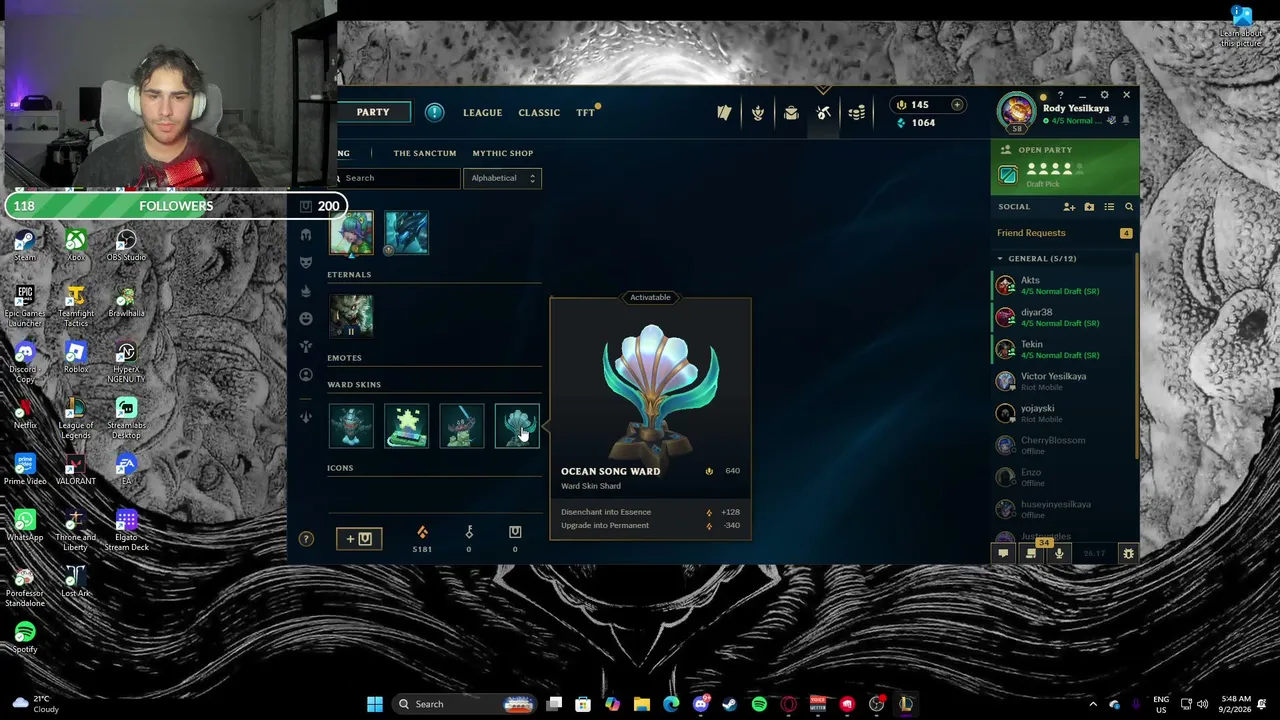This screenshot has height=720, width=1280.
Task: Click the blue alert exclamation icon
Action: pyautogui.click(x=434, y=112)
